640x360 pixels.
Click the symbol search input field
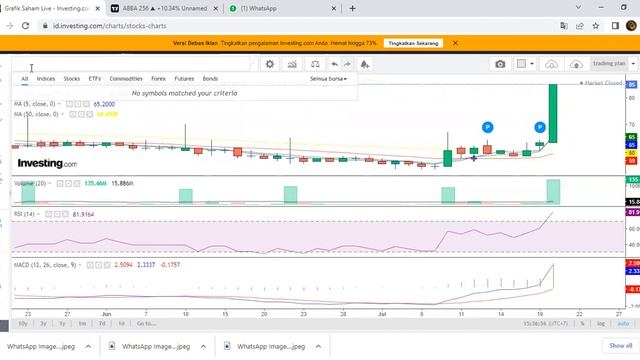point(131,64)
